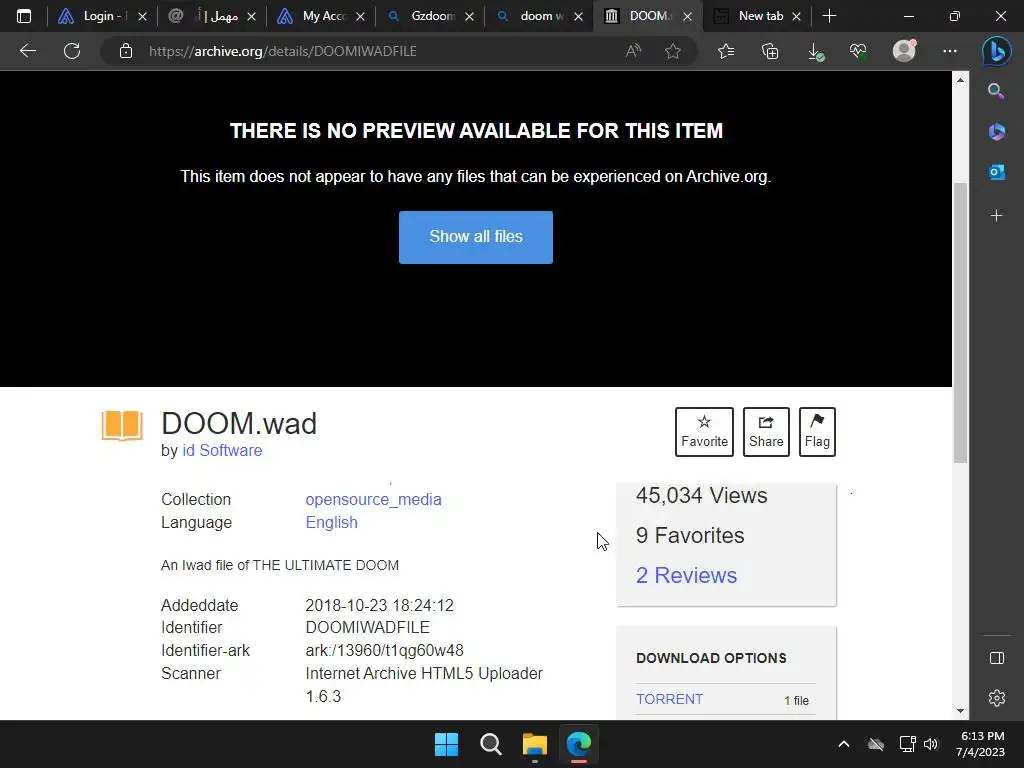The image size is (1024, 768).
Task: Open the tab actions menu icon
Action: click(x=24, y=16)
